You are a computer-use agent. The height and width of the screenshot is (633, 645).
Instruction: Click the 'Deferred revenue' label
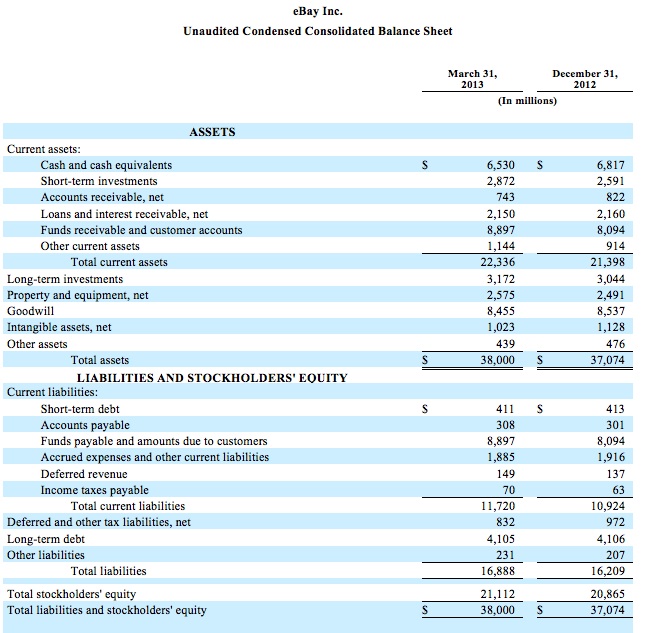click(x=84, y=474)
